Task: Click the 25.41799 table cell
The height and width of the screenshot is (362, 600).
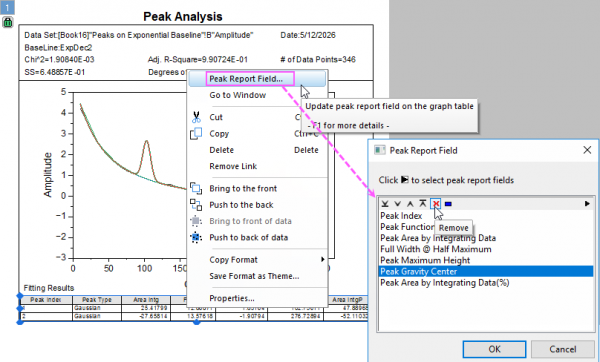Action: [146, 308]
